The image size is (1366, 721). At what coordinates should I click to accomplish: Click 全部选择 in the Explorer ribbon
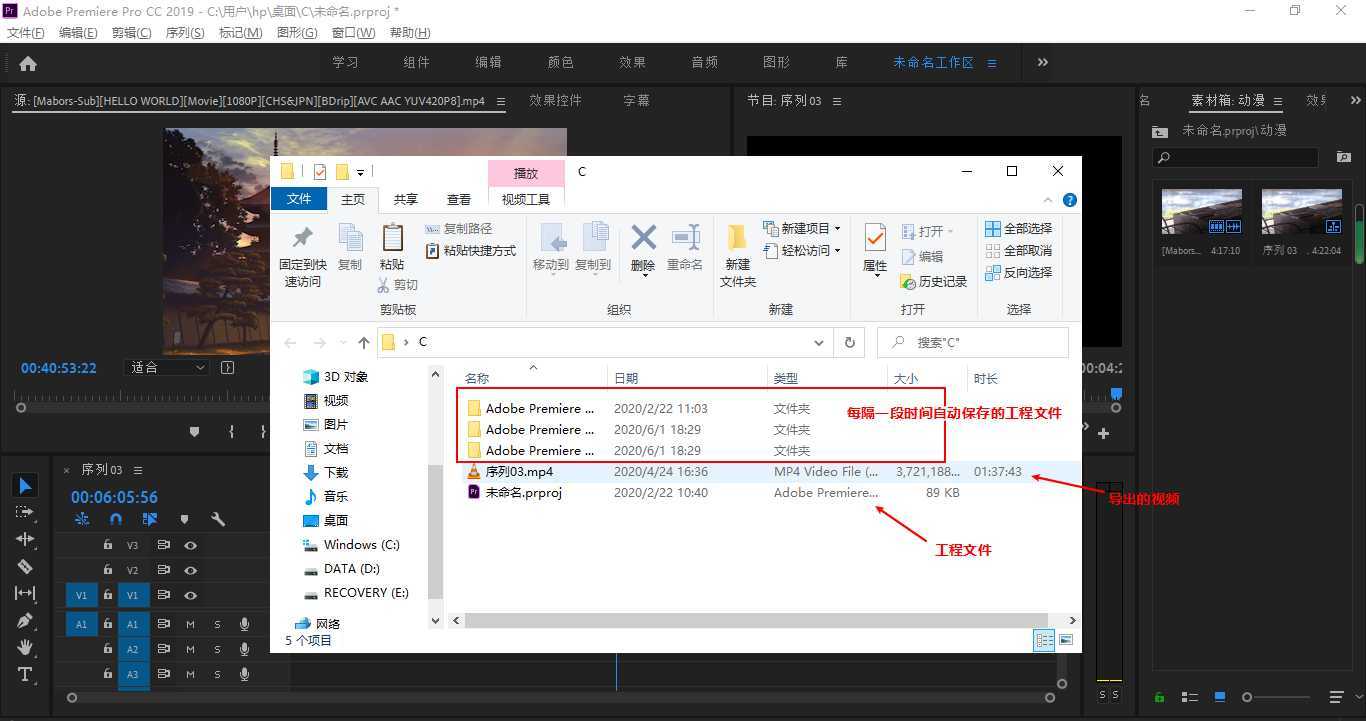pyautogui.click(x=1018, y=228)
